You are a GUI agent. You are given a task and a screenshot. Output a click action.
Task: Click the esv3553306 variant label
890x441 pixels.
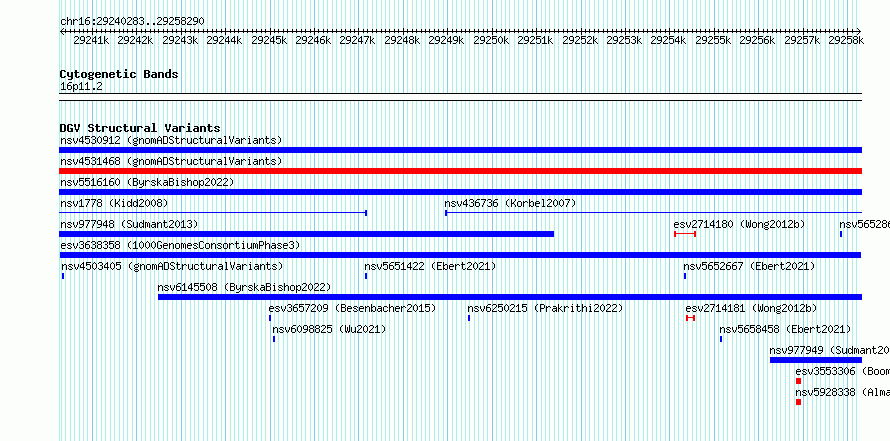tap(842, 371)
